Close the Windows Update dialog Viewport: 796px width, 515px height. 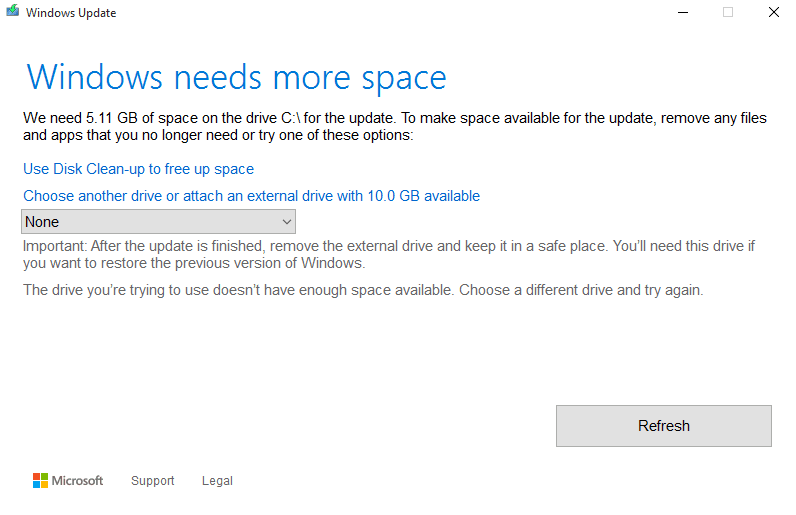pos(773,13)
